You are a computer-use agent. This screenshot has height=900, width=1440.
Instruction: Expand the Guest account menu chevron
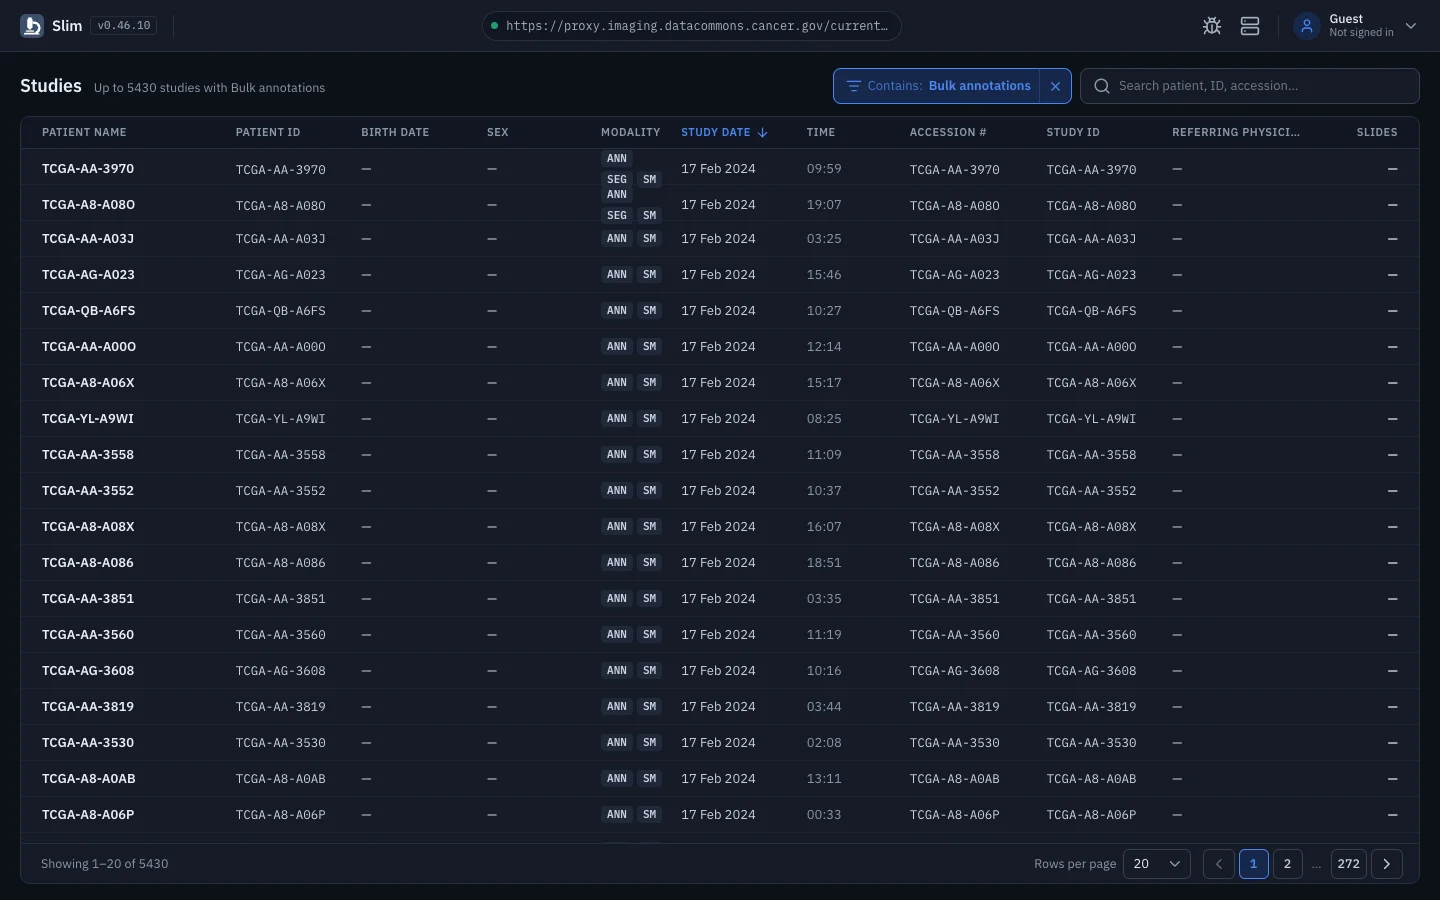pyautogui.click(x=1411, y=26)
